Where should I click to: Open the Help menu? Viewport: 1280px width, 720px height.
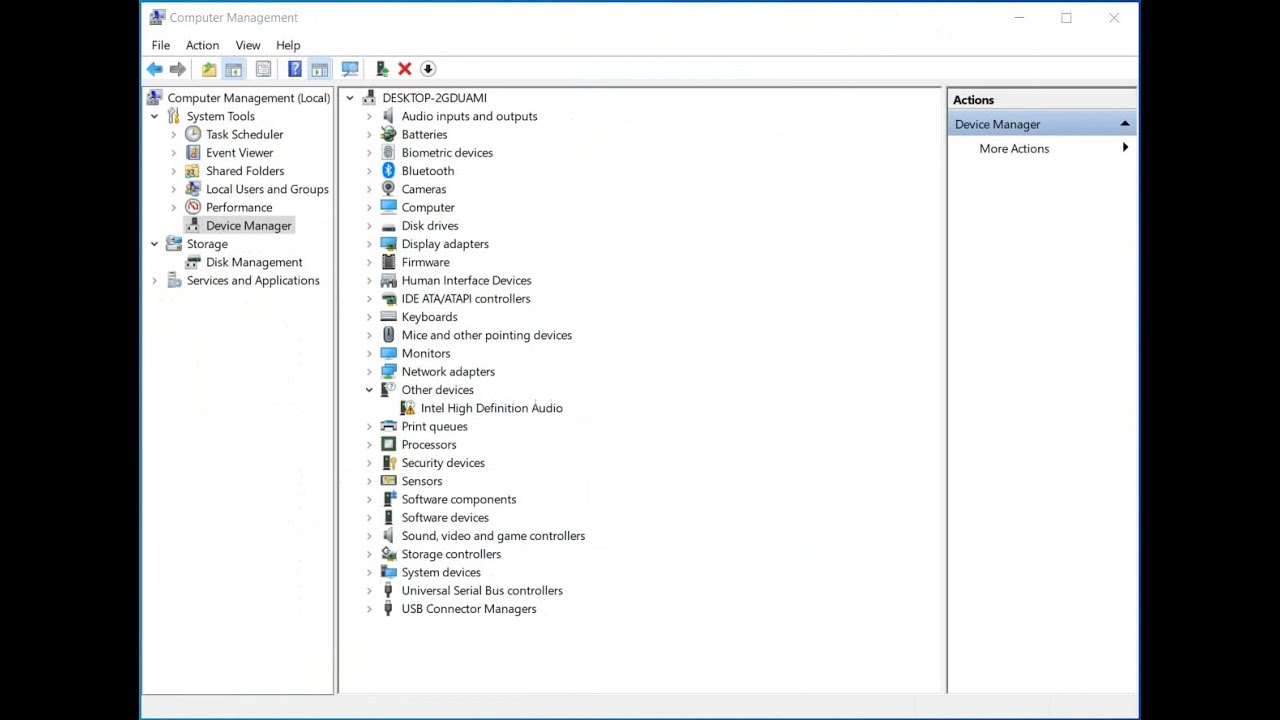[288, 45]
